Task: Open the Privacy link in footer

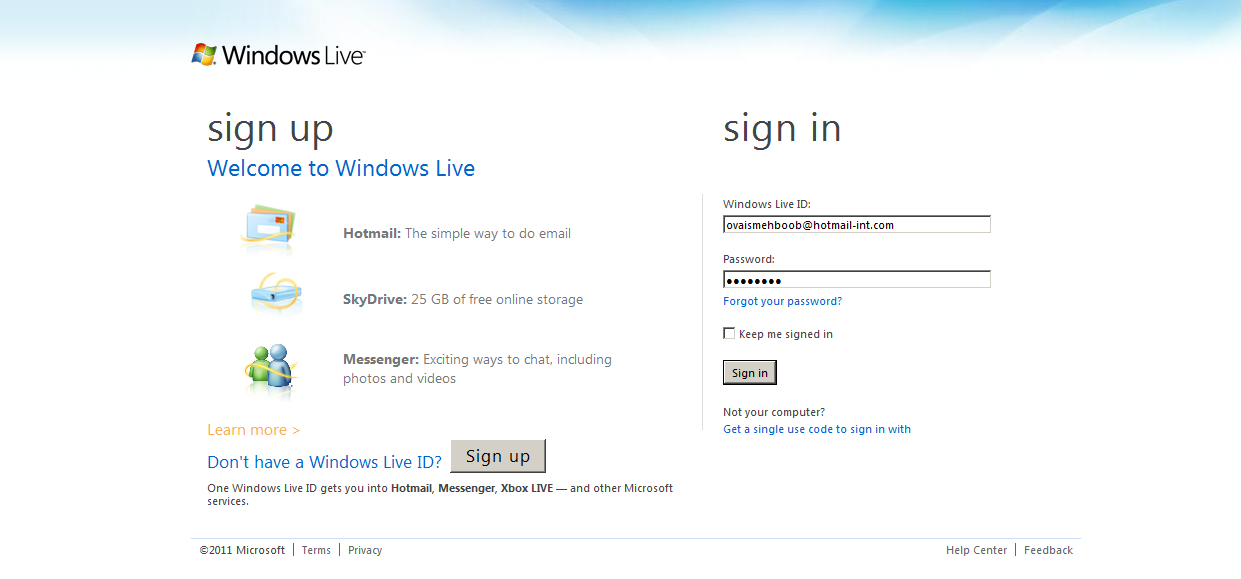Action: [365, 550]
